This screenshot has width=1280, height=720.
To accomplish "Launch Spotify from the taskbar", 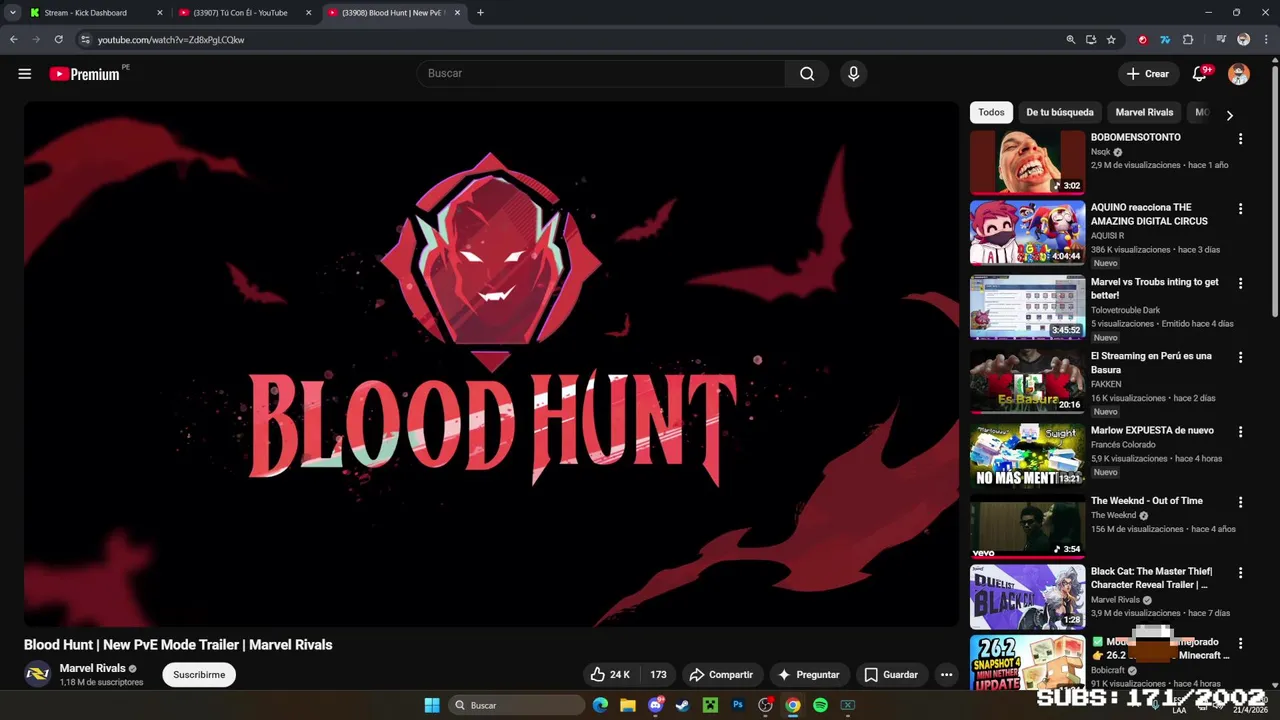I will (820, 705).
